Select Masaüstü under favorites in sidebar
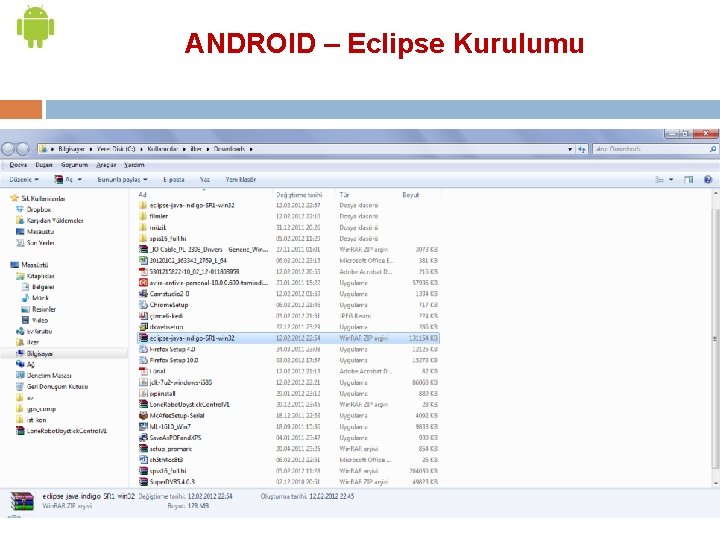720x540 pixels. (x=35, y=231)
